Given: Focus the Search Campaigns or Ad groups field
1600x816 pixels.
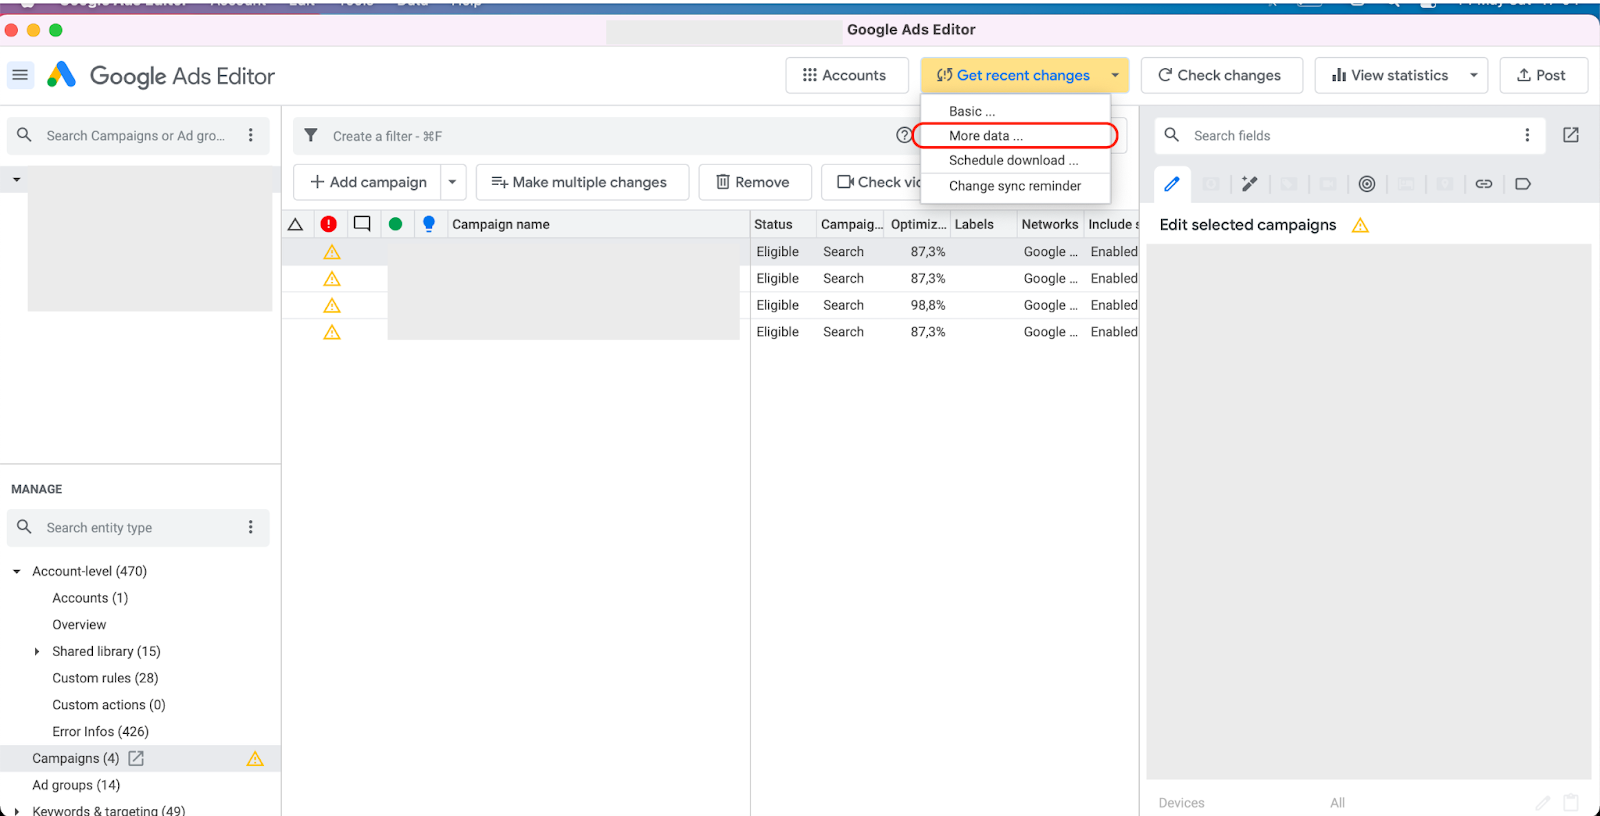Looking at the screenshot, I should tap(136, 135).
